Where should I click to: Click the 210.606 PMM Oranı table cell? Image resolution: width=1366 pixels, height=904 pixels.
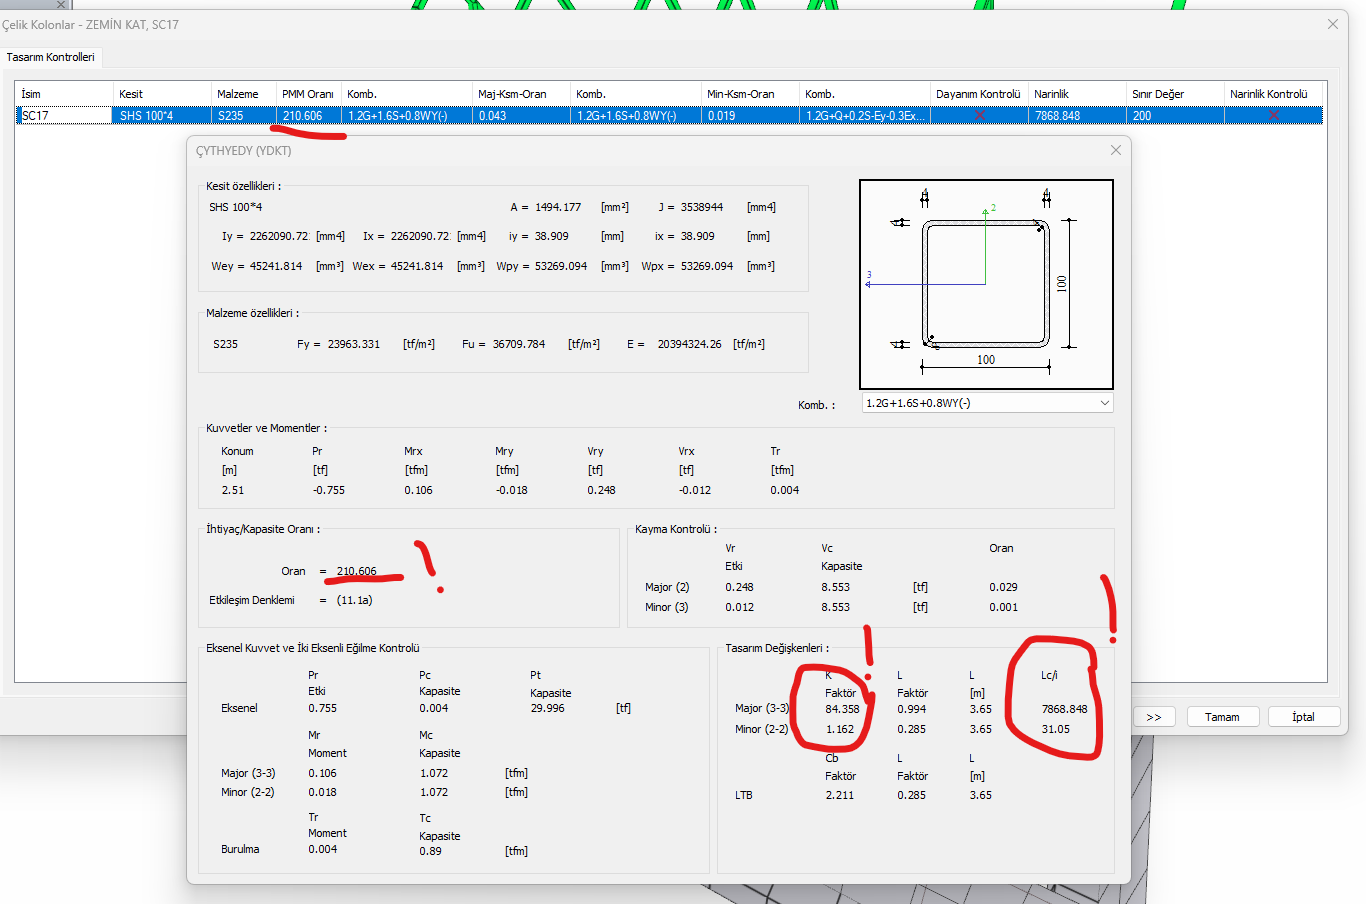click(x=308, y=116)
